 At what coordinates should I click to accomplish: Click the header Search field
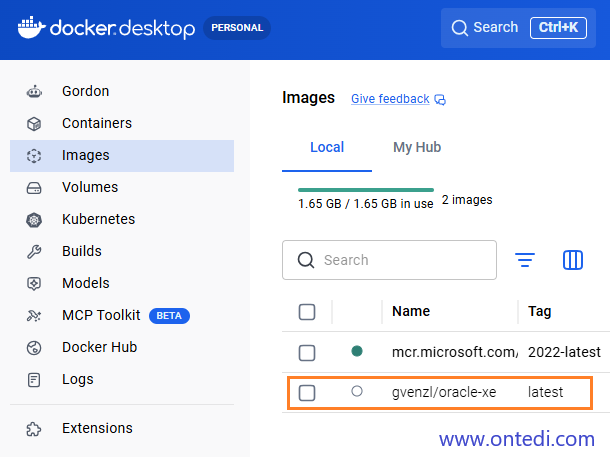click(x=518, y=28)
